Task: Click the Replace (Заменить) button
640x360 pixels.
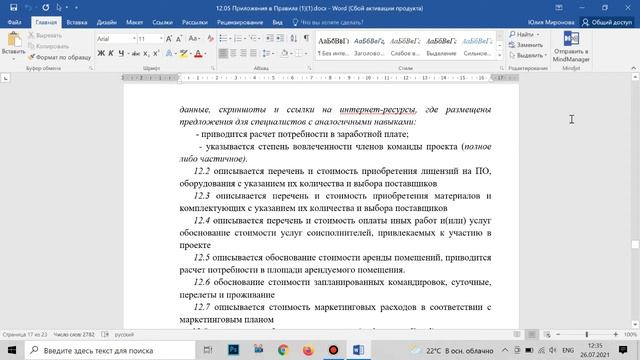Action: 526,45
